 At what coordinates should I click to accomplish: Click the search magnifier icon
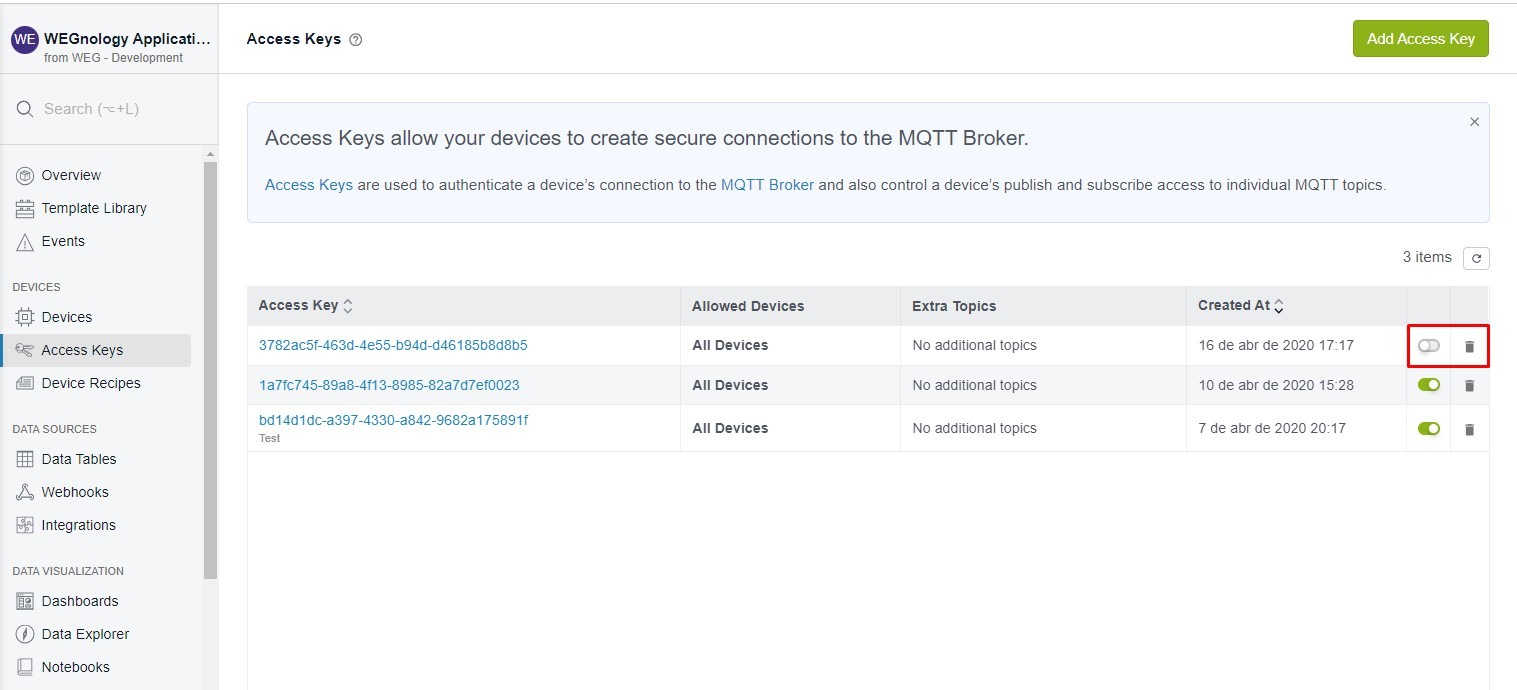pyautogui.click(x=25, y=109)
